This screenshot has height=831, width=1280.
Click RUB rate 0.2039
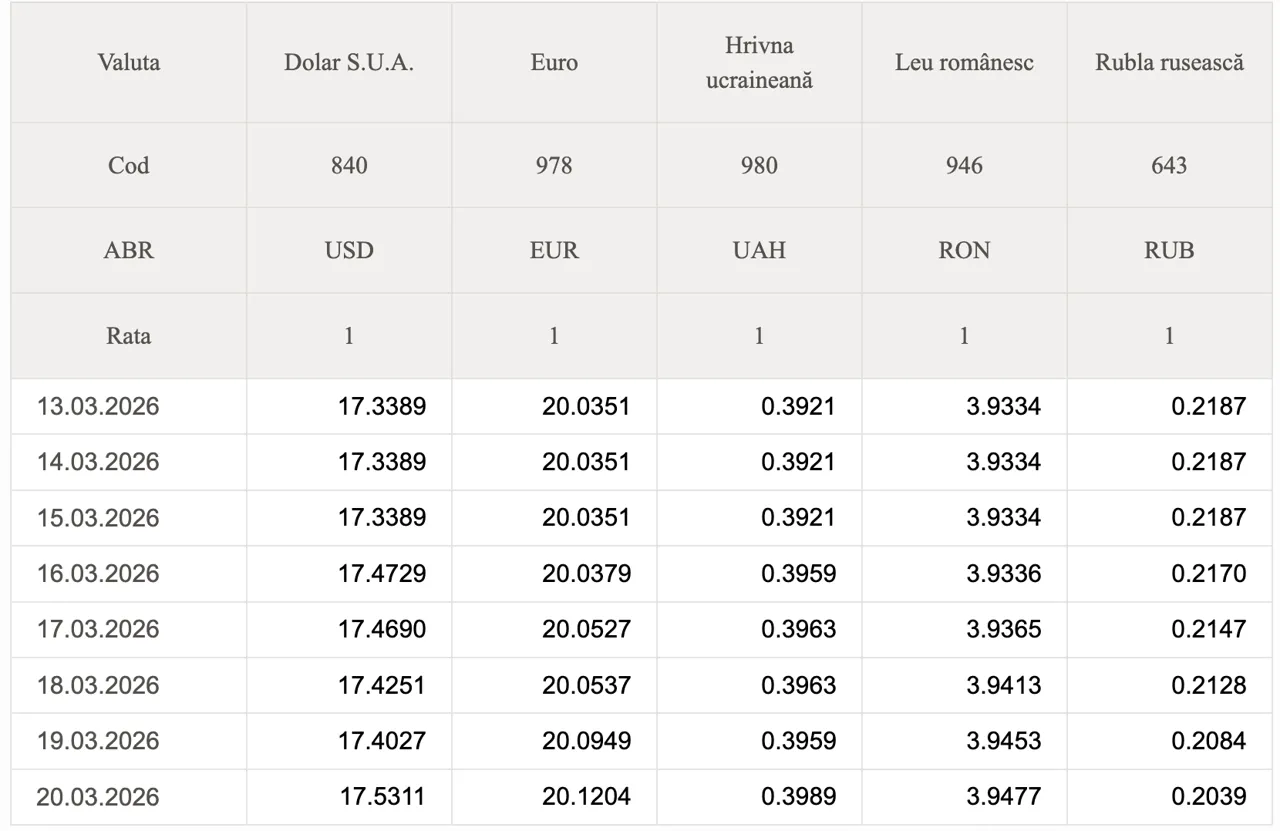pyautogui.click(x=1209, y=797)
